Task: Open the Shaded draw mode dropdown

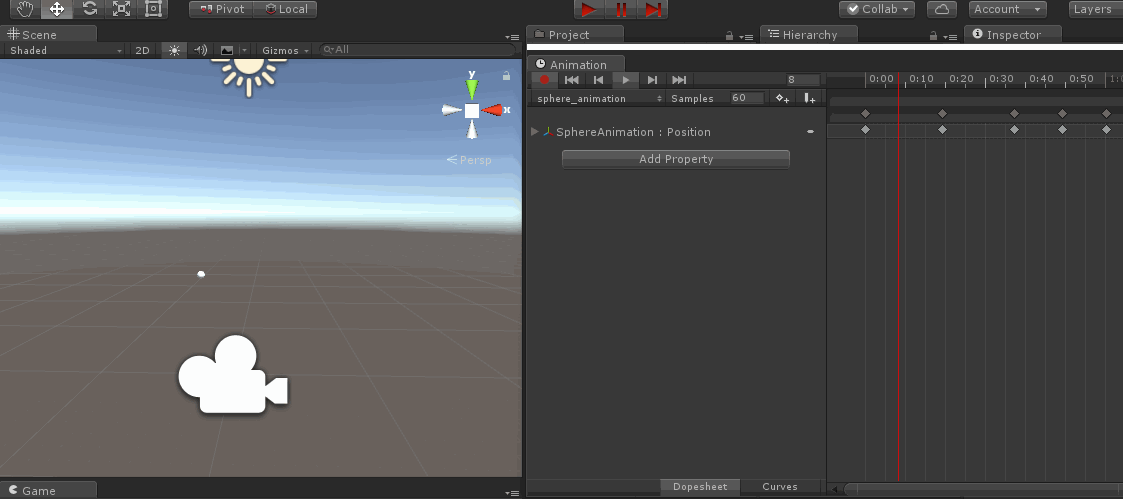Action: (x=64, y=50)
